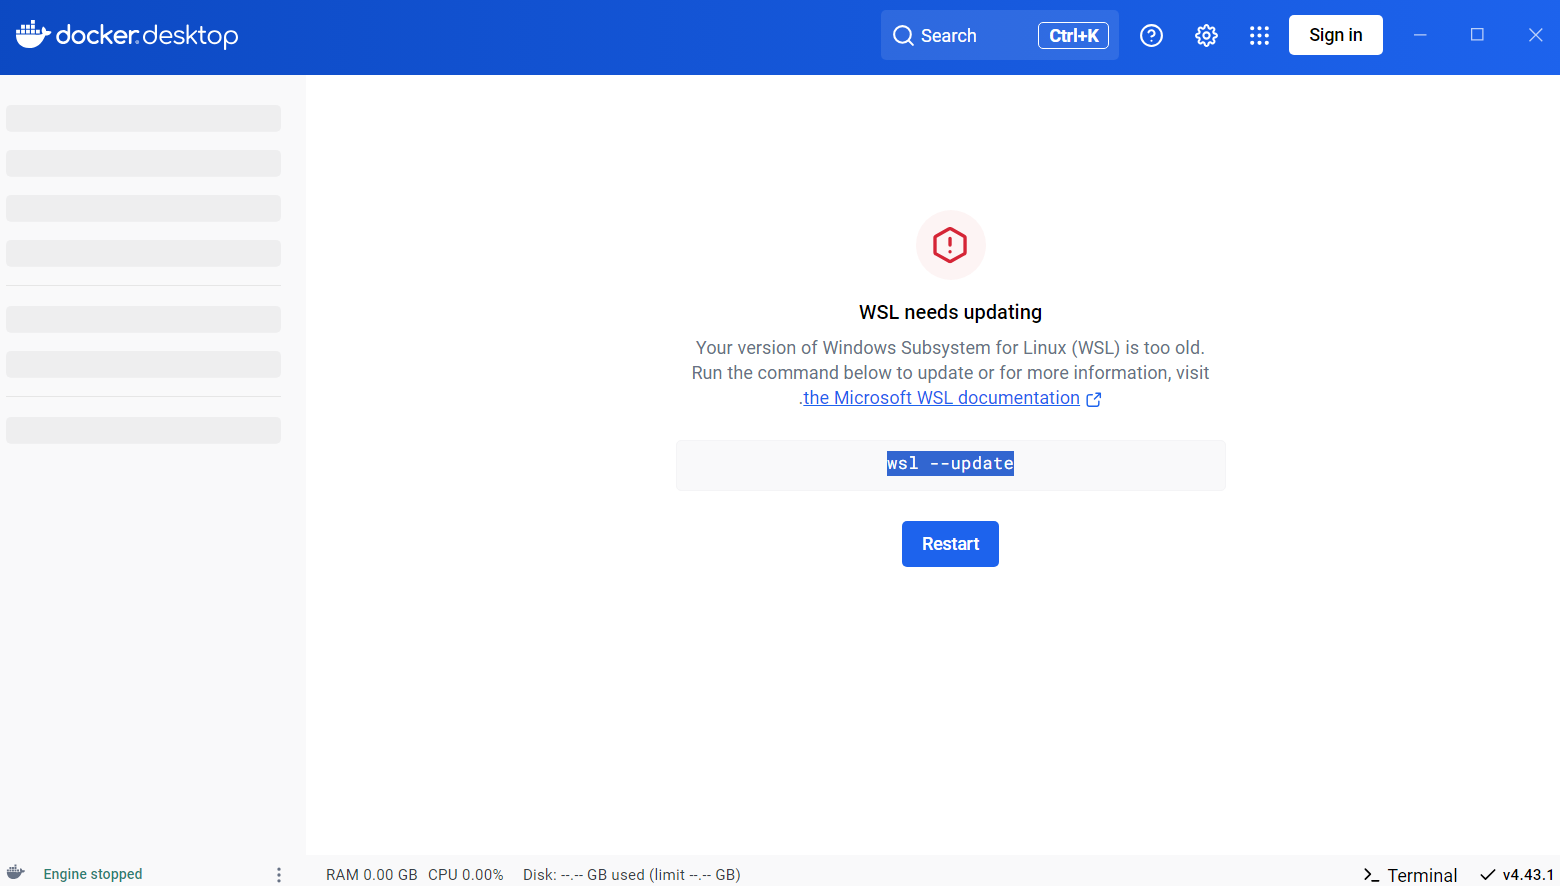This screenshot has height=886, width=1560.
Task: Click the Sign in button
Action: click(x=1335, y=35)
